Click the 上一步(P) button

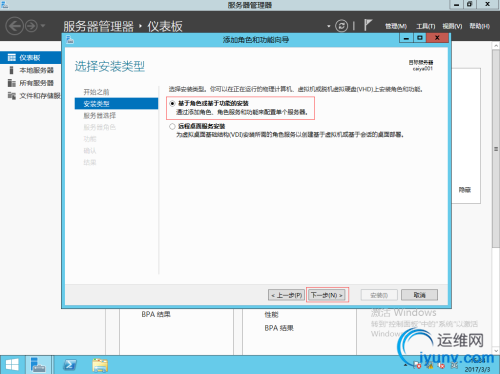(286, 295)
